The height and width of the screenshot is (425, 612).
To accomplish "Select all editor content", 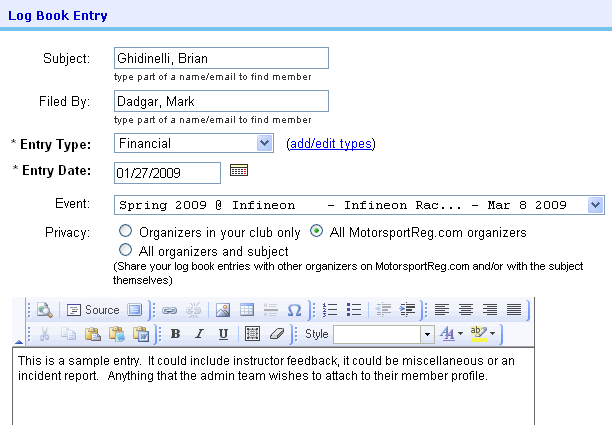I will (253, 334).
